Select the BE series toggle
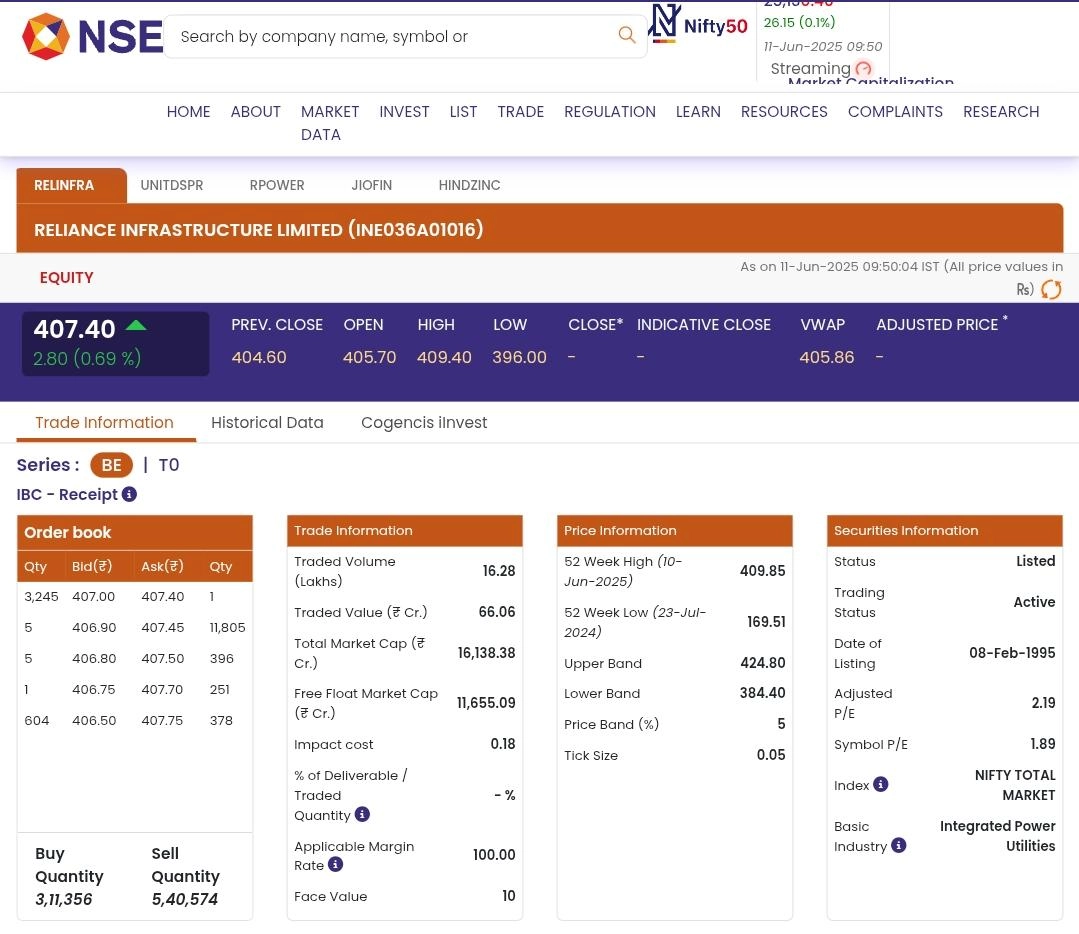This screenshot has height=934, width=1079. coord(111,465)
